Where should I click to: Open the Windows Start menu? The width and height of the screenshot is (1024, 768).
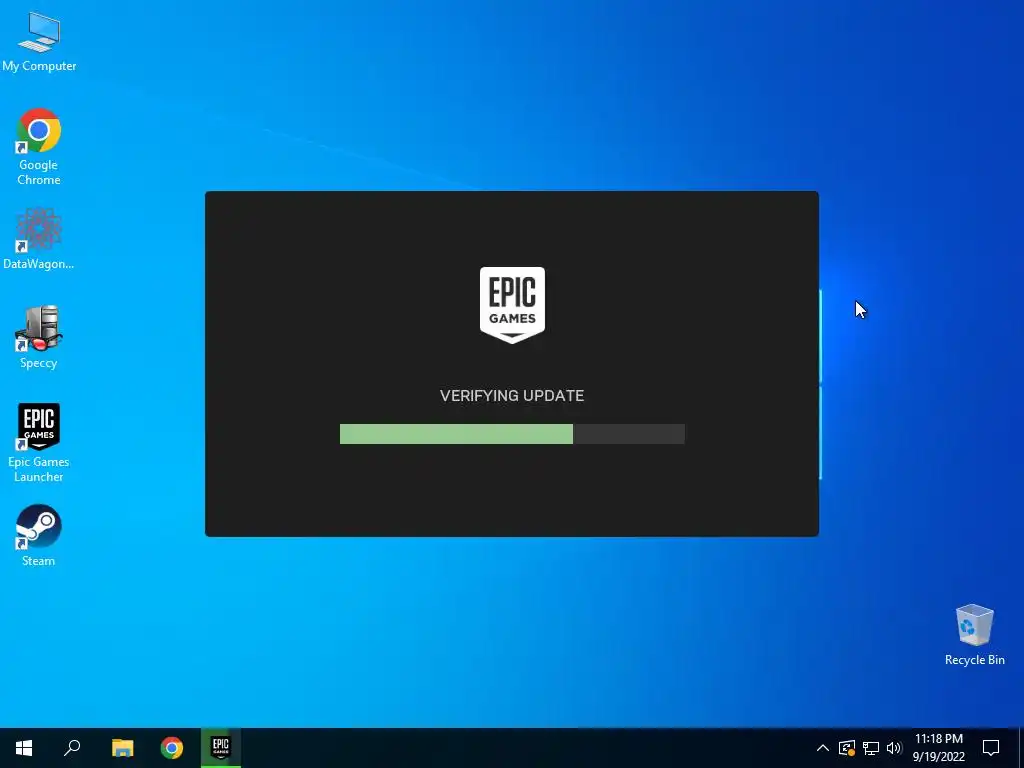[24, 748]
